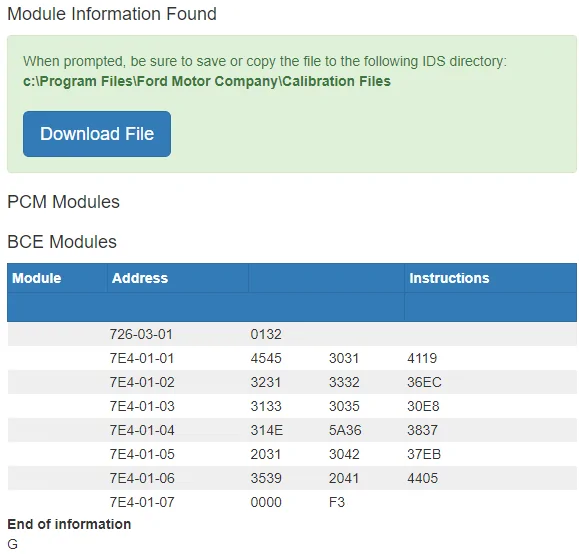Viewport: 579px width, 554px height.
Task: Select value 3539 in the 7E4-01-06 row
Action: pos(266,478)
